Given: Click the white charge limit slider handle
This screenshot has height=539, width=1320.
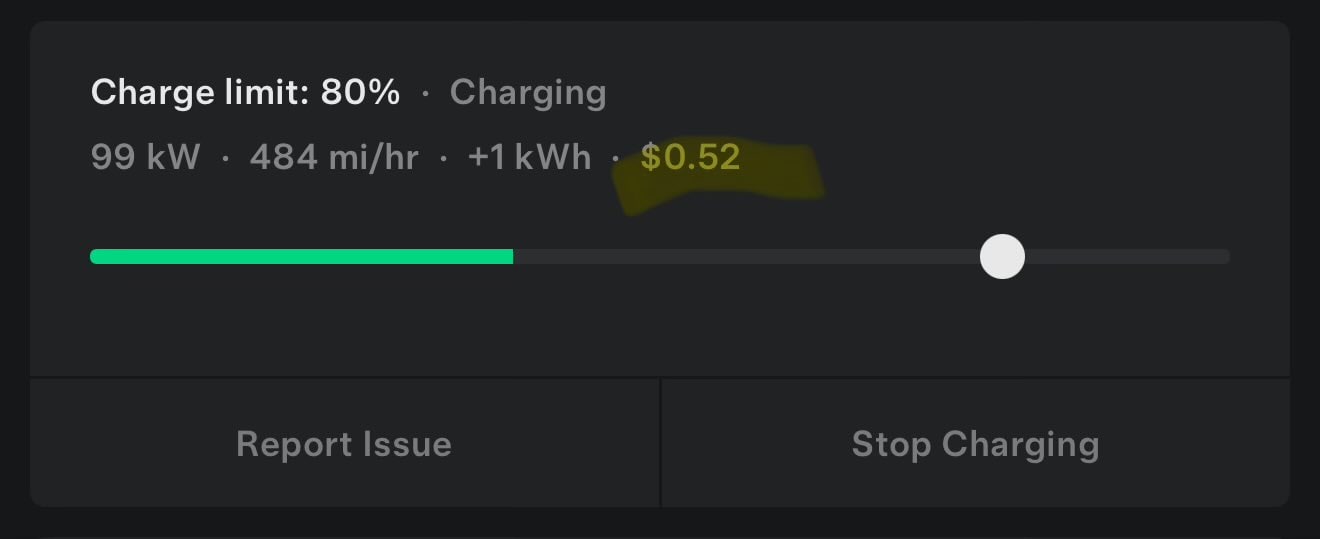Looking at the screenshot, I should click(x=1002, y=257).
